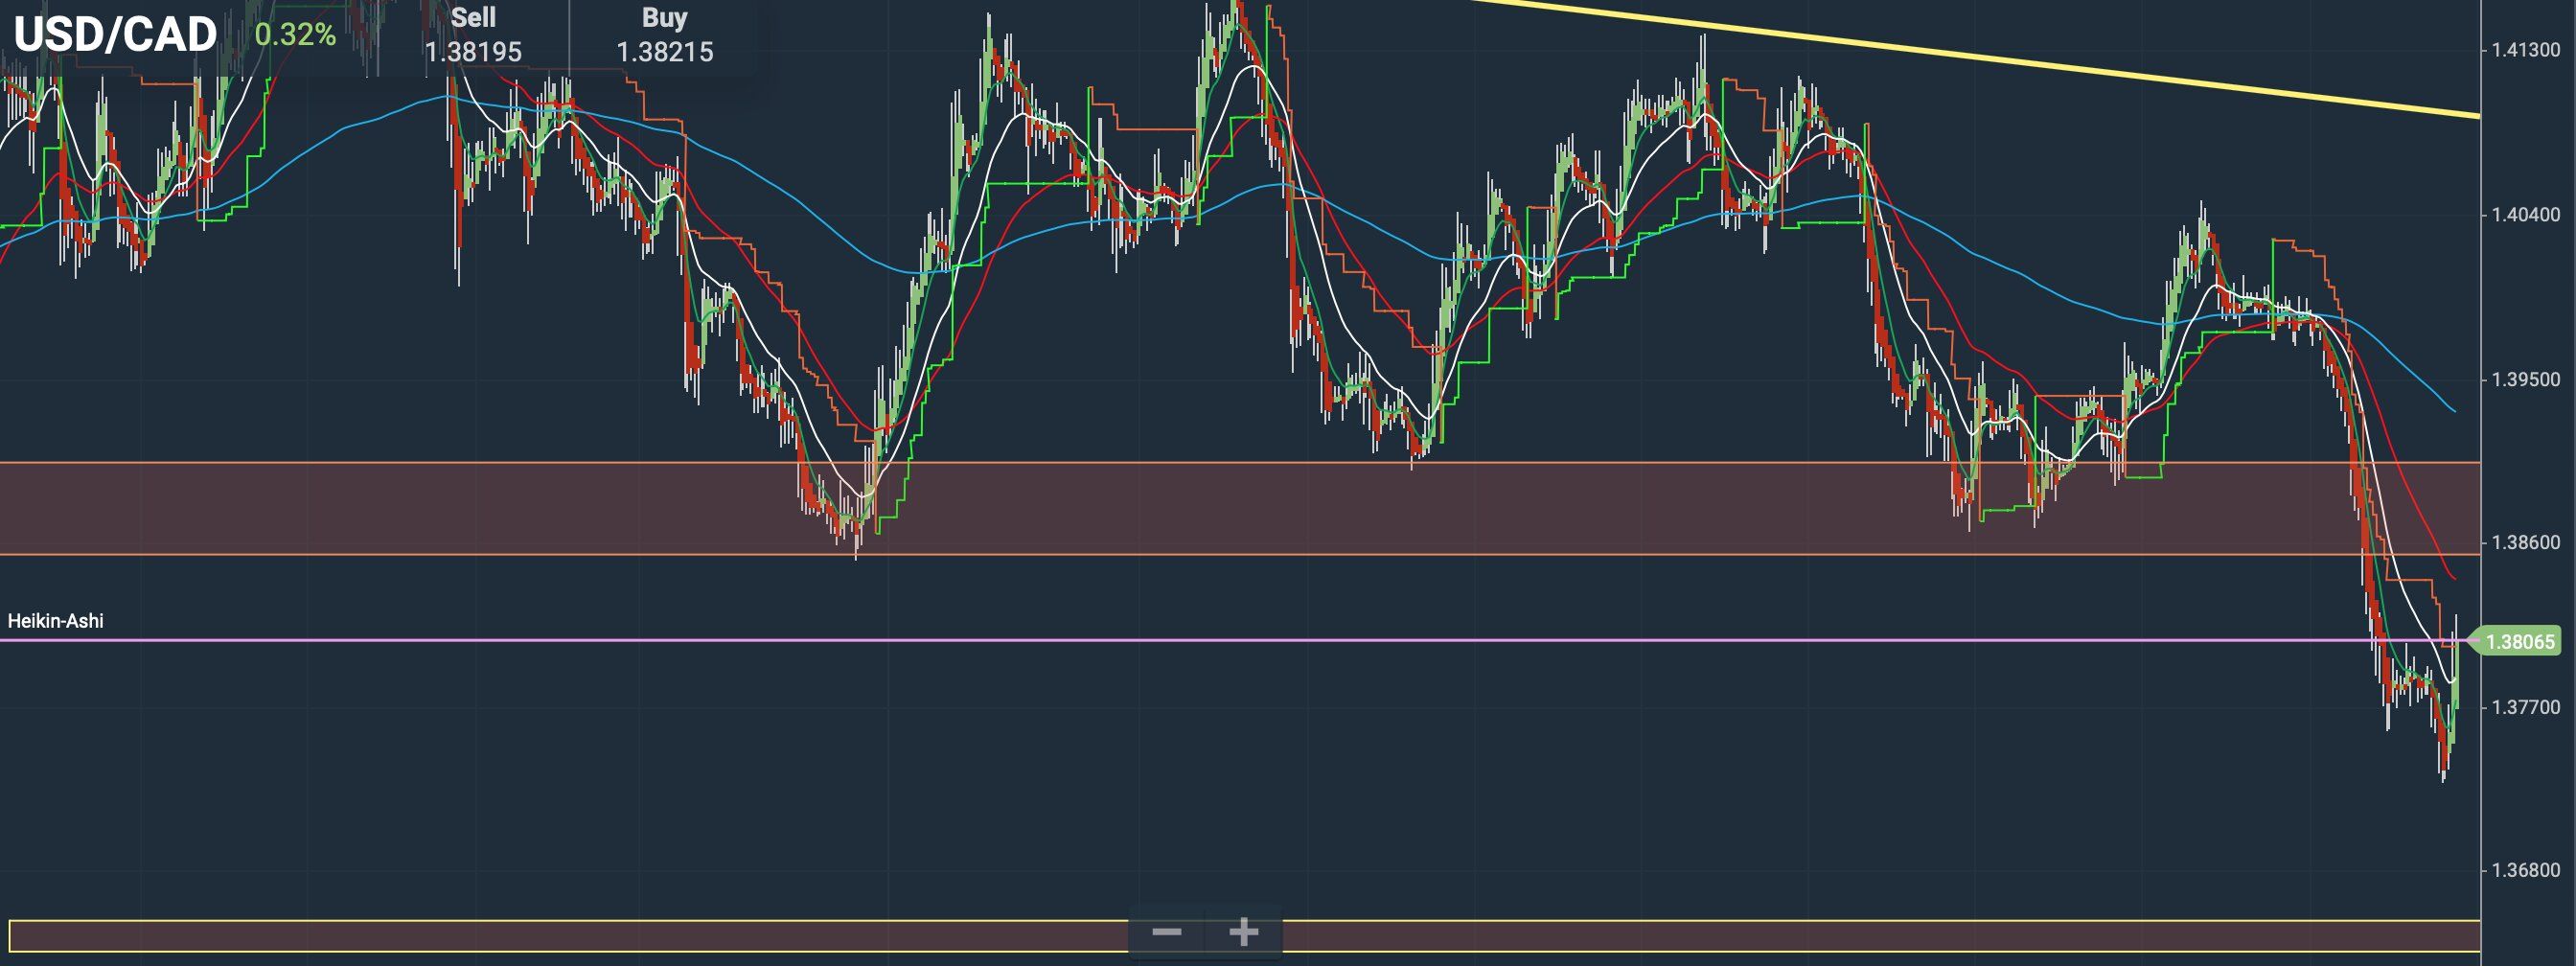
Task: Zoom out the chart with the minus button
Action: [1166, 933]
